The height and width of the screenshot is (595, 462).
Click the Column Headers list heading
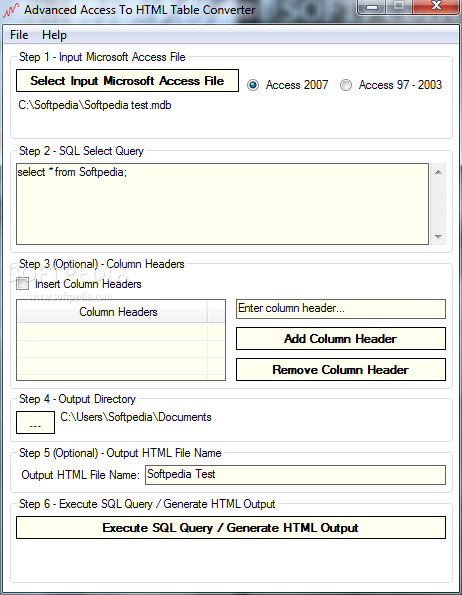(x=112, y=312)
